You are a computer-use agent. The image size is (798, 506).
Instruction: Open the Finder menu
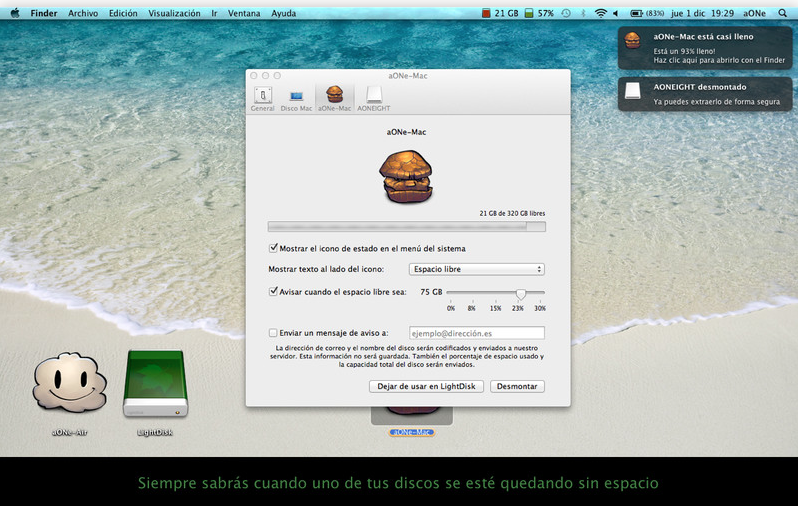point(44,13)
